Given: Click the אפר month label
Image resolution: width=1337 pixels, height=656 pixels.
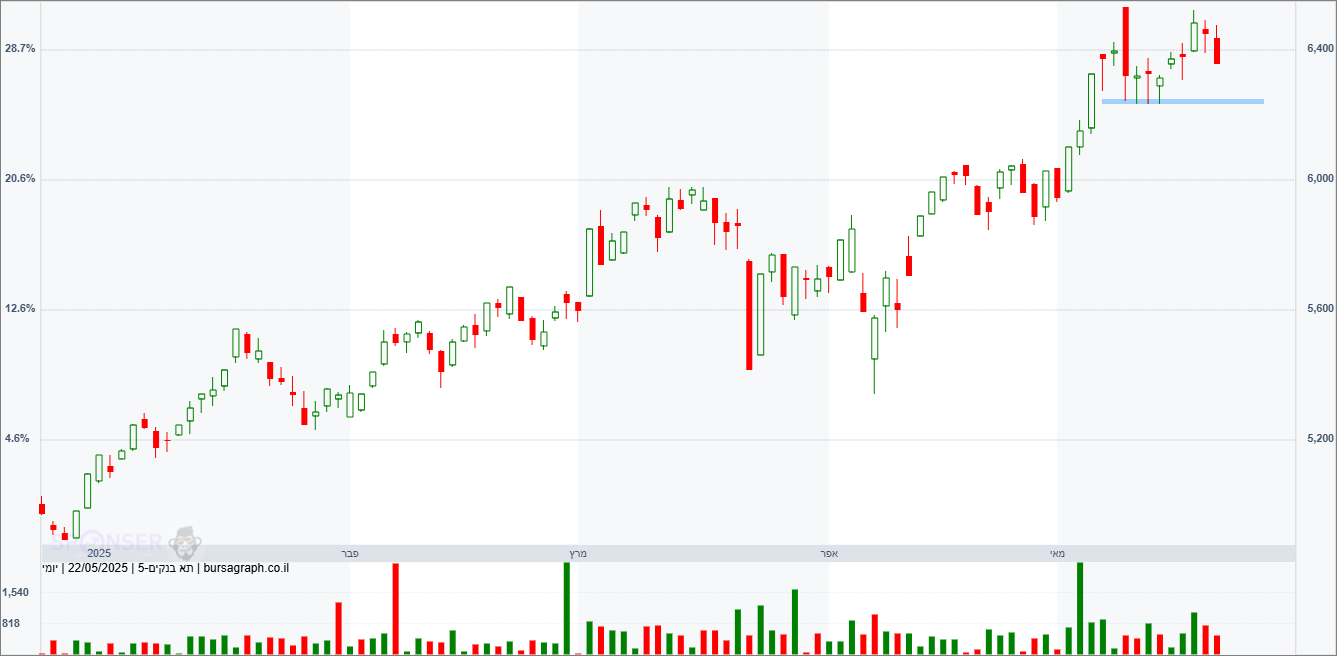Looking at the screenshot, I should [x=828, y=553].
